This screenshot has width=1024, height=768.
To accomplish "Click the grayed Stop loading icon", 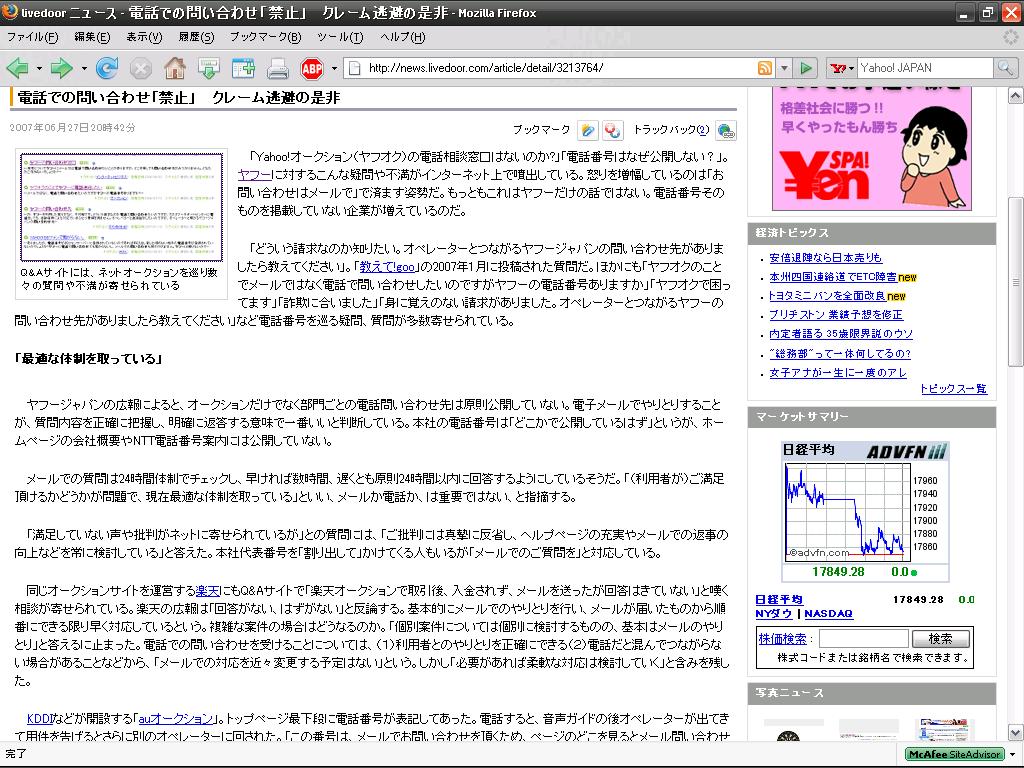I will 140,68.
